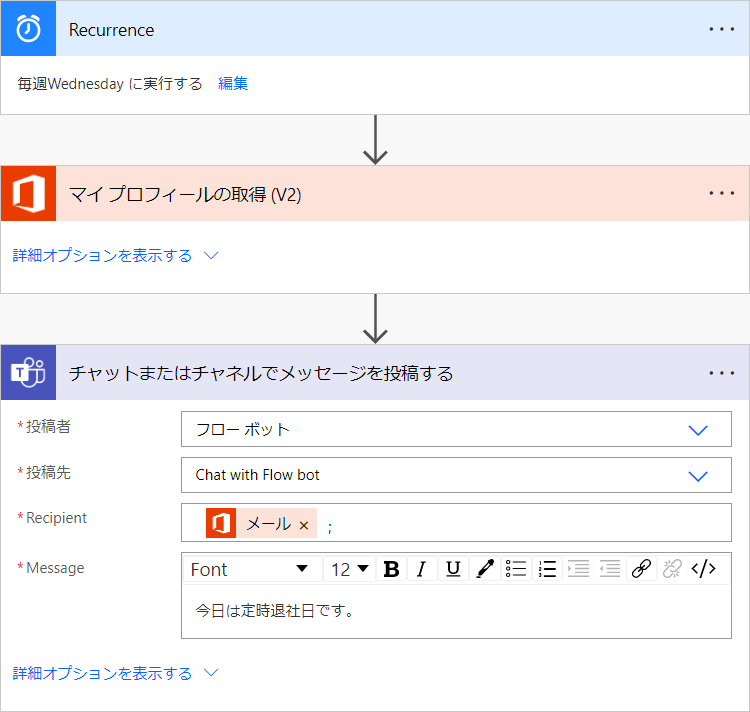Open more options menu on the Teams action
Screen dimensions: 750x712
[721, 373]
